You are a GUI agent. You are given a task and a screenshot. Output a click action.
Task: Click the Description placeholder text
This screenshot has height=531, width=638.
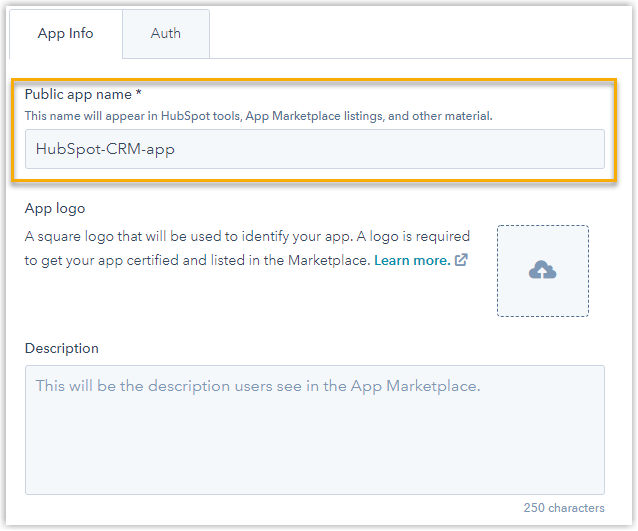tap(258, 385)
